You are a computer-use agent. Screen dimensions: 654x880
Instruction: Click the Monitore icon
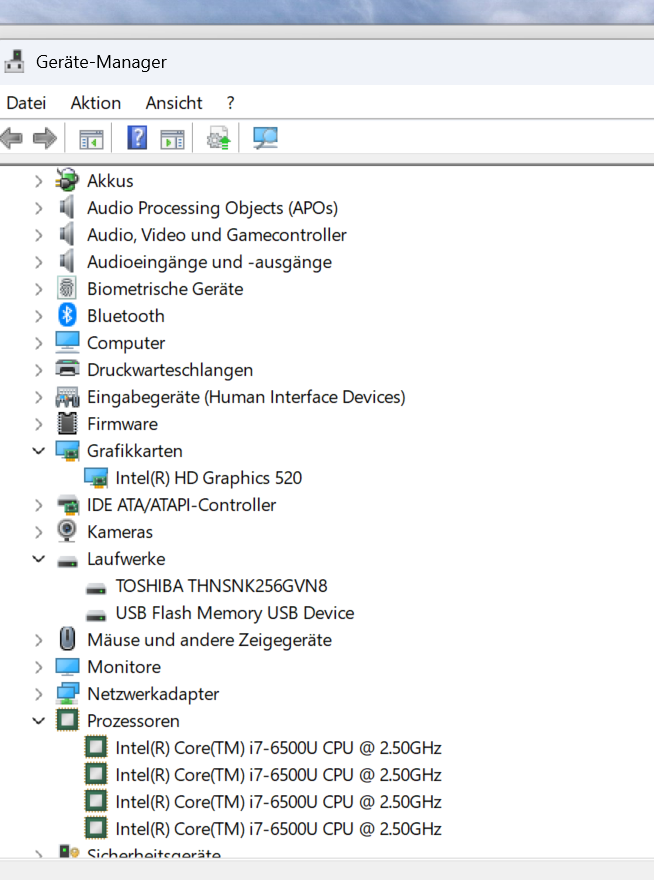tap(67, 667)
